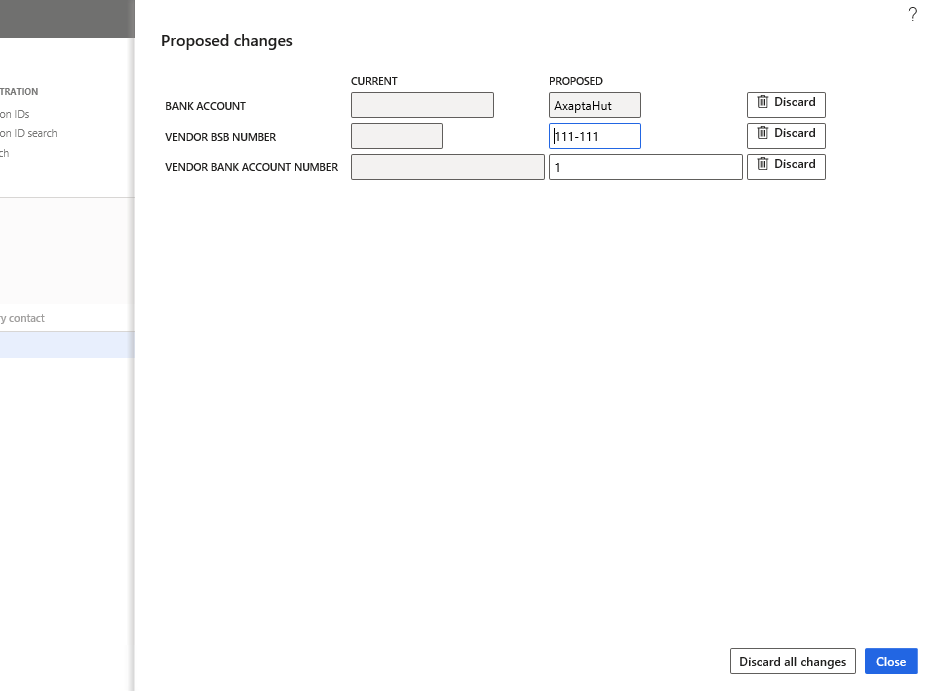Screen dimensions: 928x691
Task: Click the BANK ACCOUNT field label
Action: coord(205,106)
